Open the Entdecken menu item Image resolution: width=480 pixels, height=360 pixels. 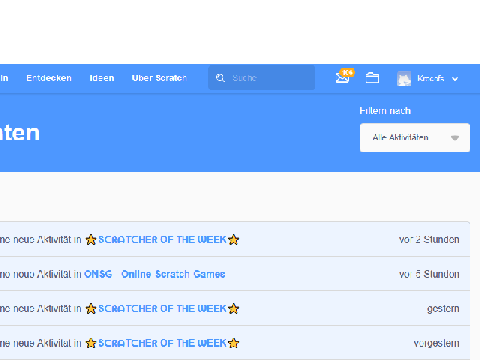(x=49, y=78)
